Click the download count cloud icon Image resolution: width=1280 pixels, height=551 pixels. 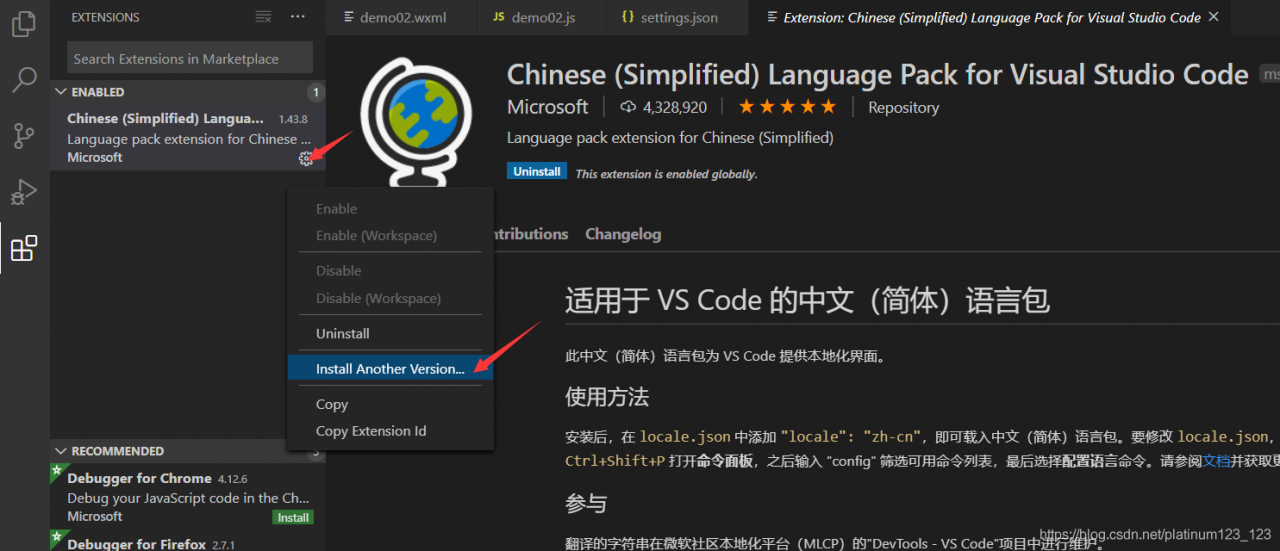coord(628,107)
